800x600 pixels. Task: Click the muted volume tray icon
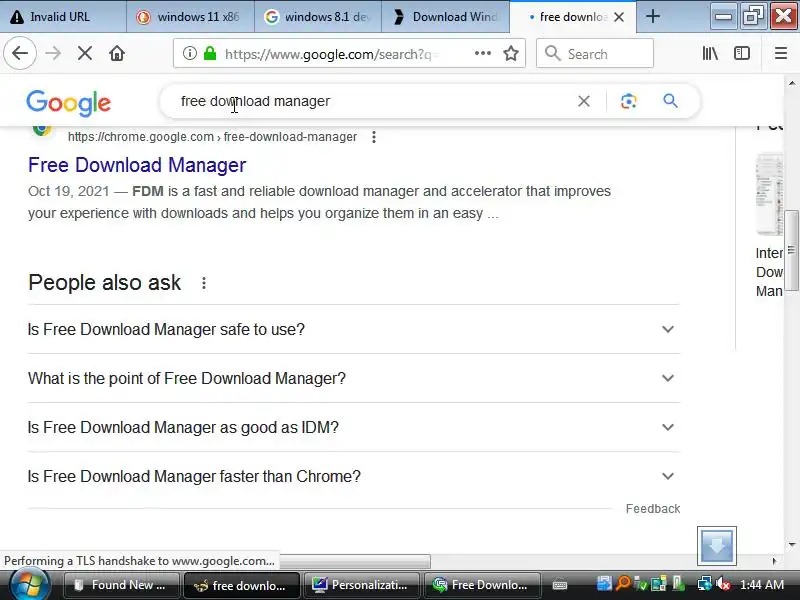pyautogui.click(x=722, y=584)
